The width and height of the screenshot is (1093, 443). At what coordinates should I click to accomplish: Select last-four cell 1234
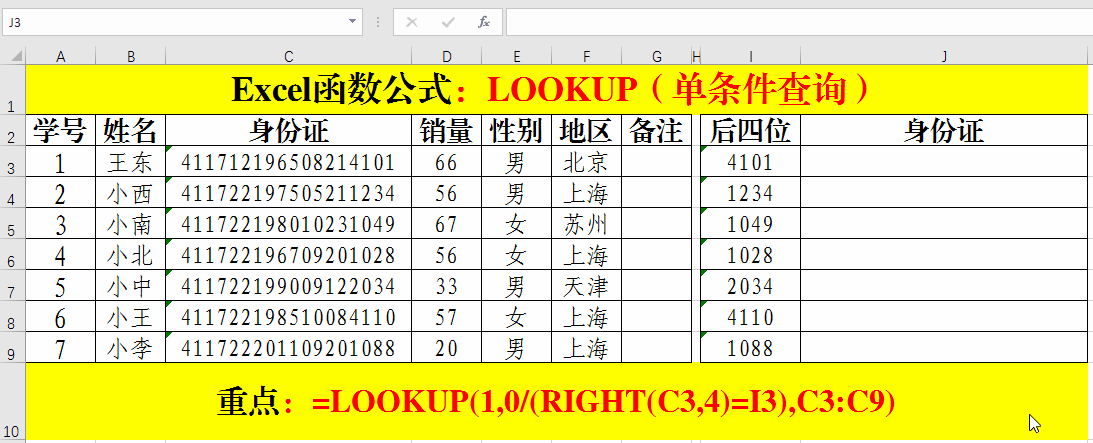click(x=750, y=192)
